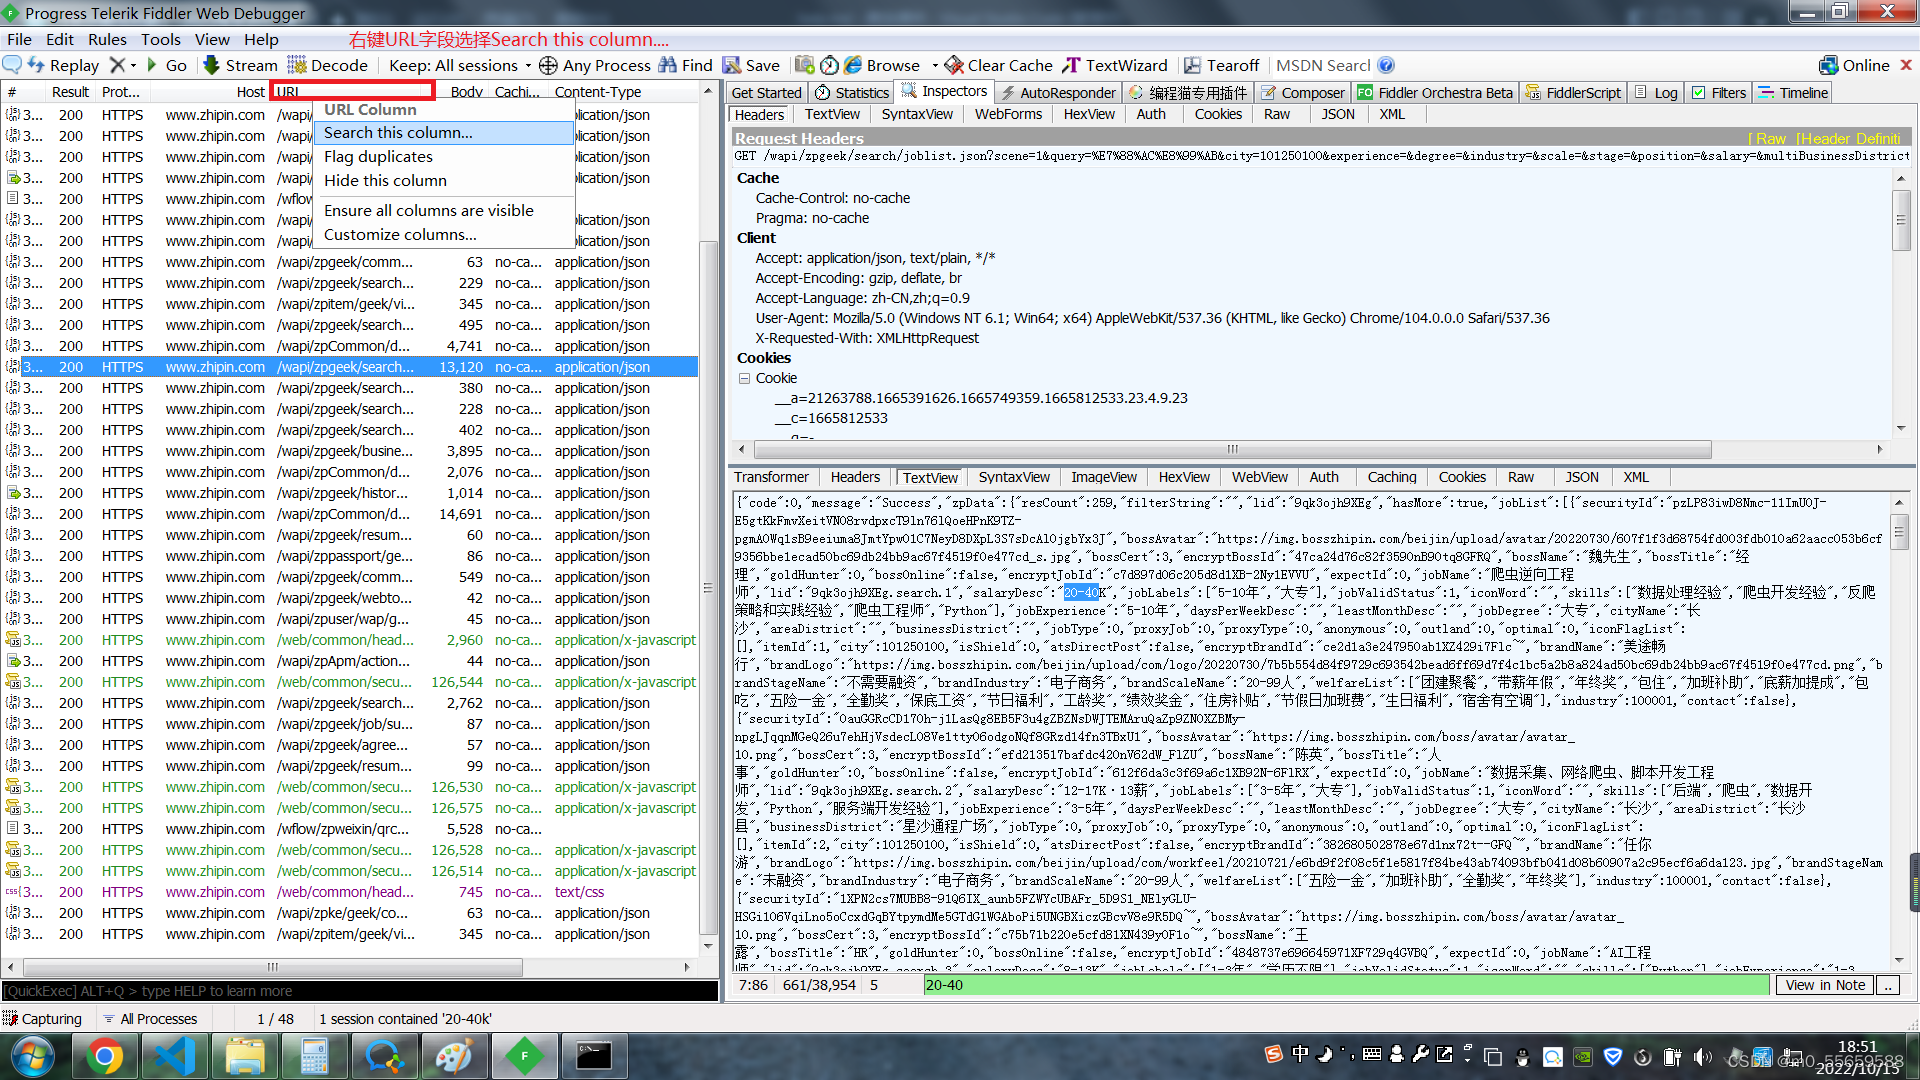This screenshot has height=1080, width=1920.
Task: Click Browse with the IE icon
Action: point(853,65)
